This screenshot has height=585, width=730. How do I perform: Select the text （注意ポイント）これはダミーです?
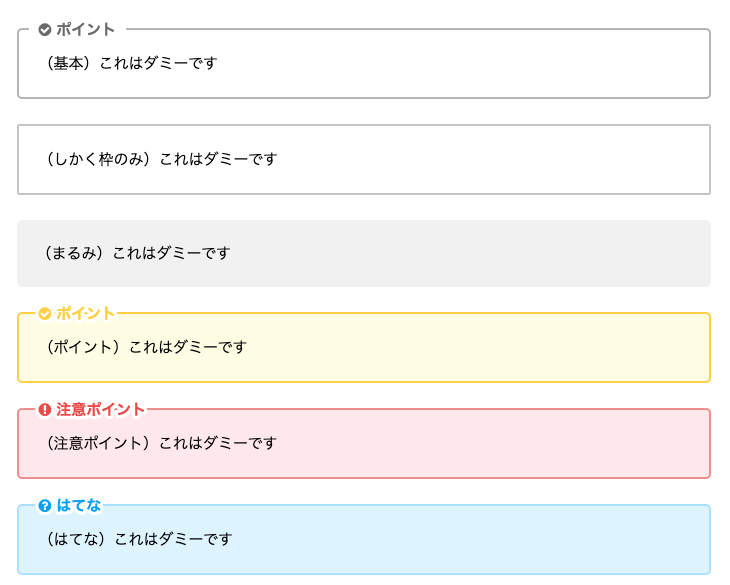pyautogui.click(x=160, y=442)
